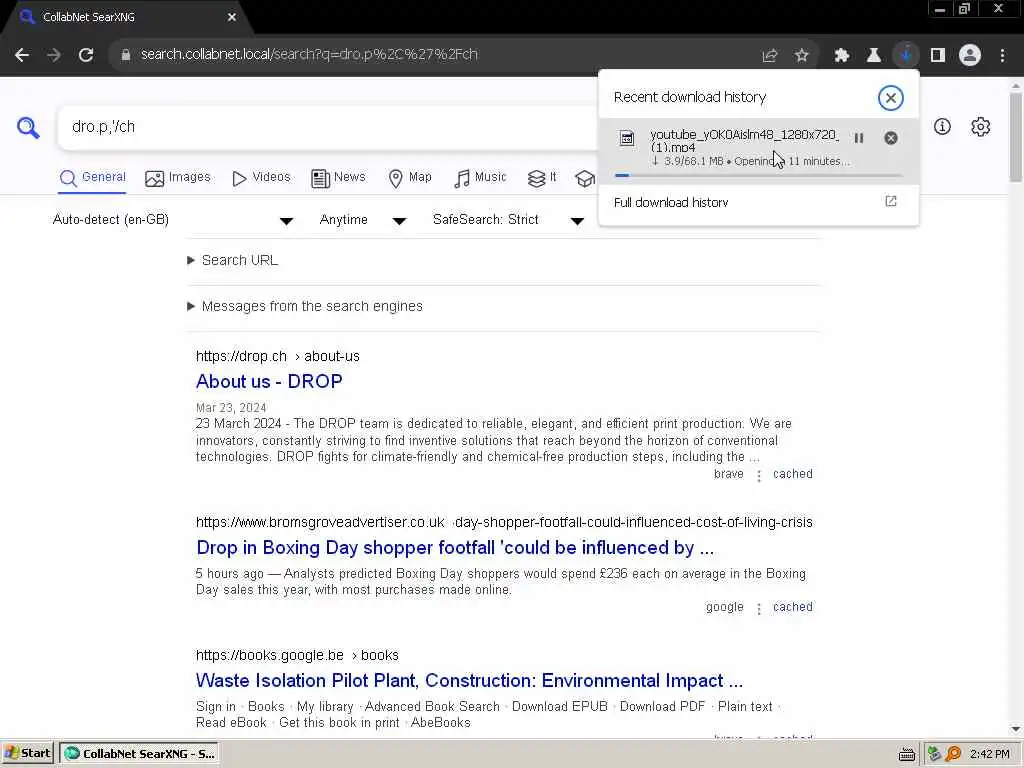
Task: Open the Drop in Boxing Day shopper result
Action: point(455,547)
